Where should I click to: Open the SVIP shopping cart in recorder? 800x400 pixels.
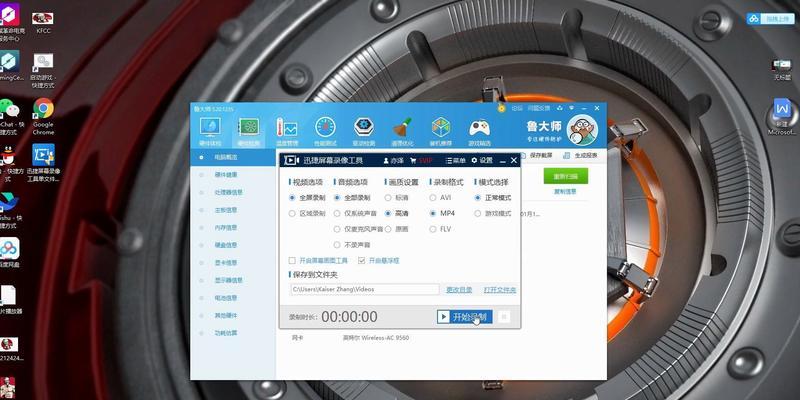point(421,161)
